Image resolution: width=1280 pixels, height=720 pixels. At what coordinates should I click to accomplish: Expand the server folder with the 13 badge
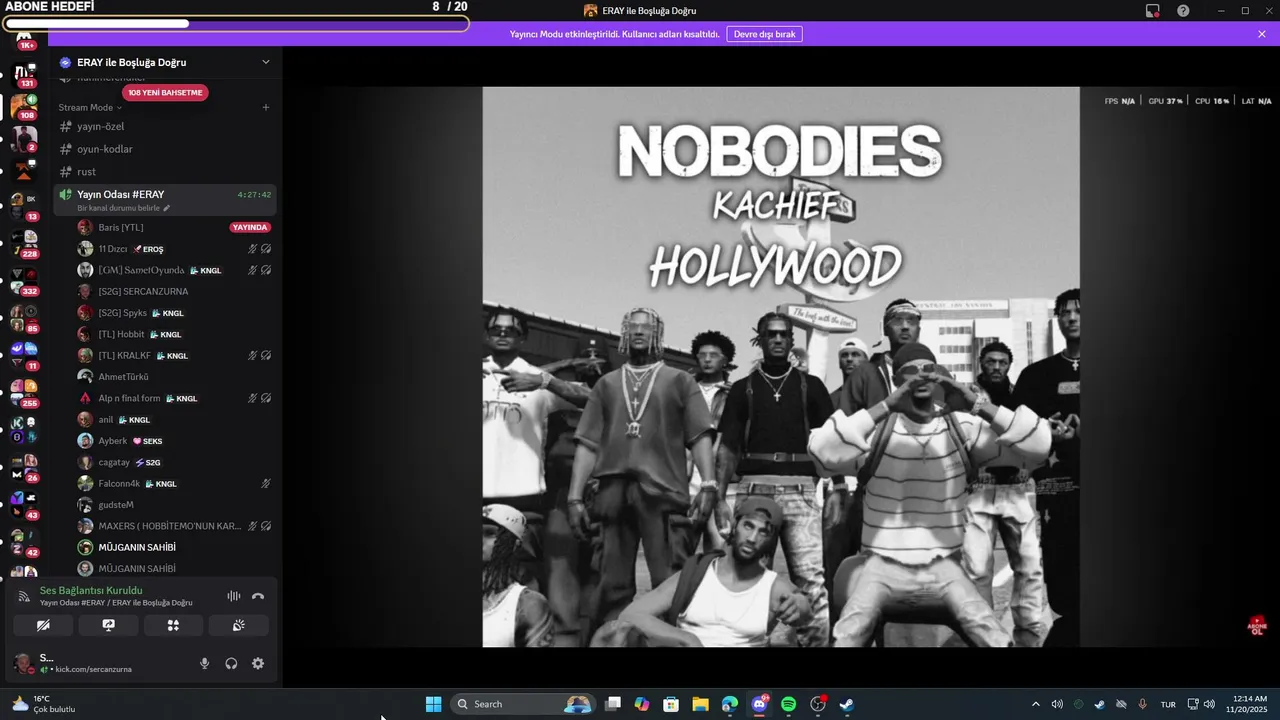point(24,205)
